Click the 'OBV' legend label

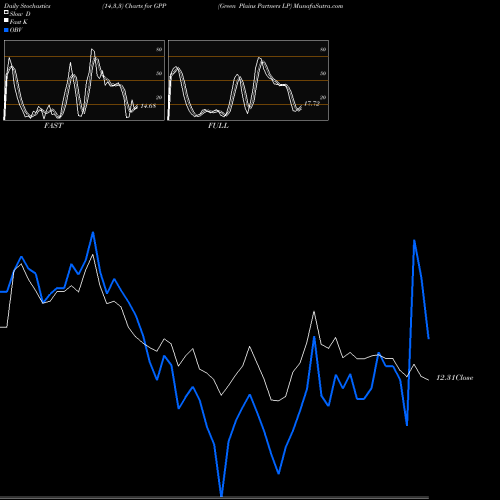point(16,30)
